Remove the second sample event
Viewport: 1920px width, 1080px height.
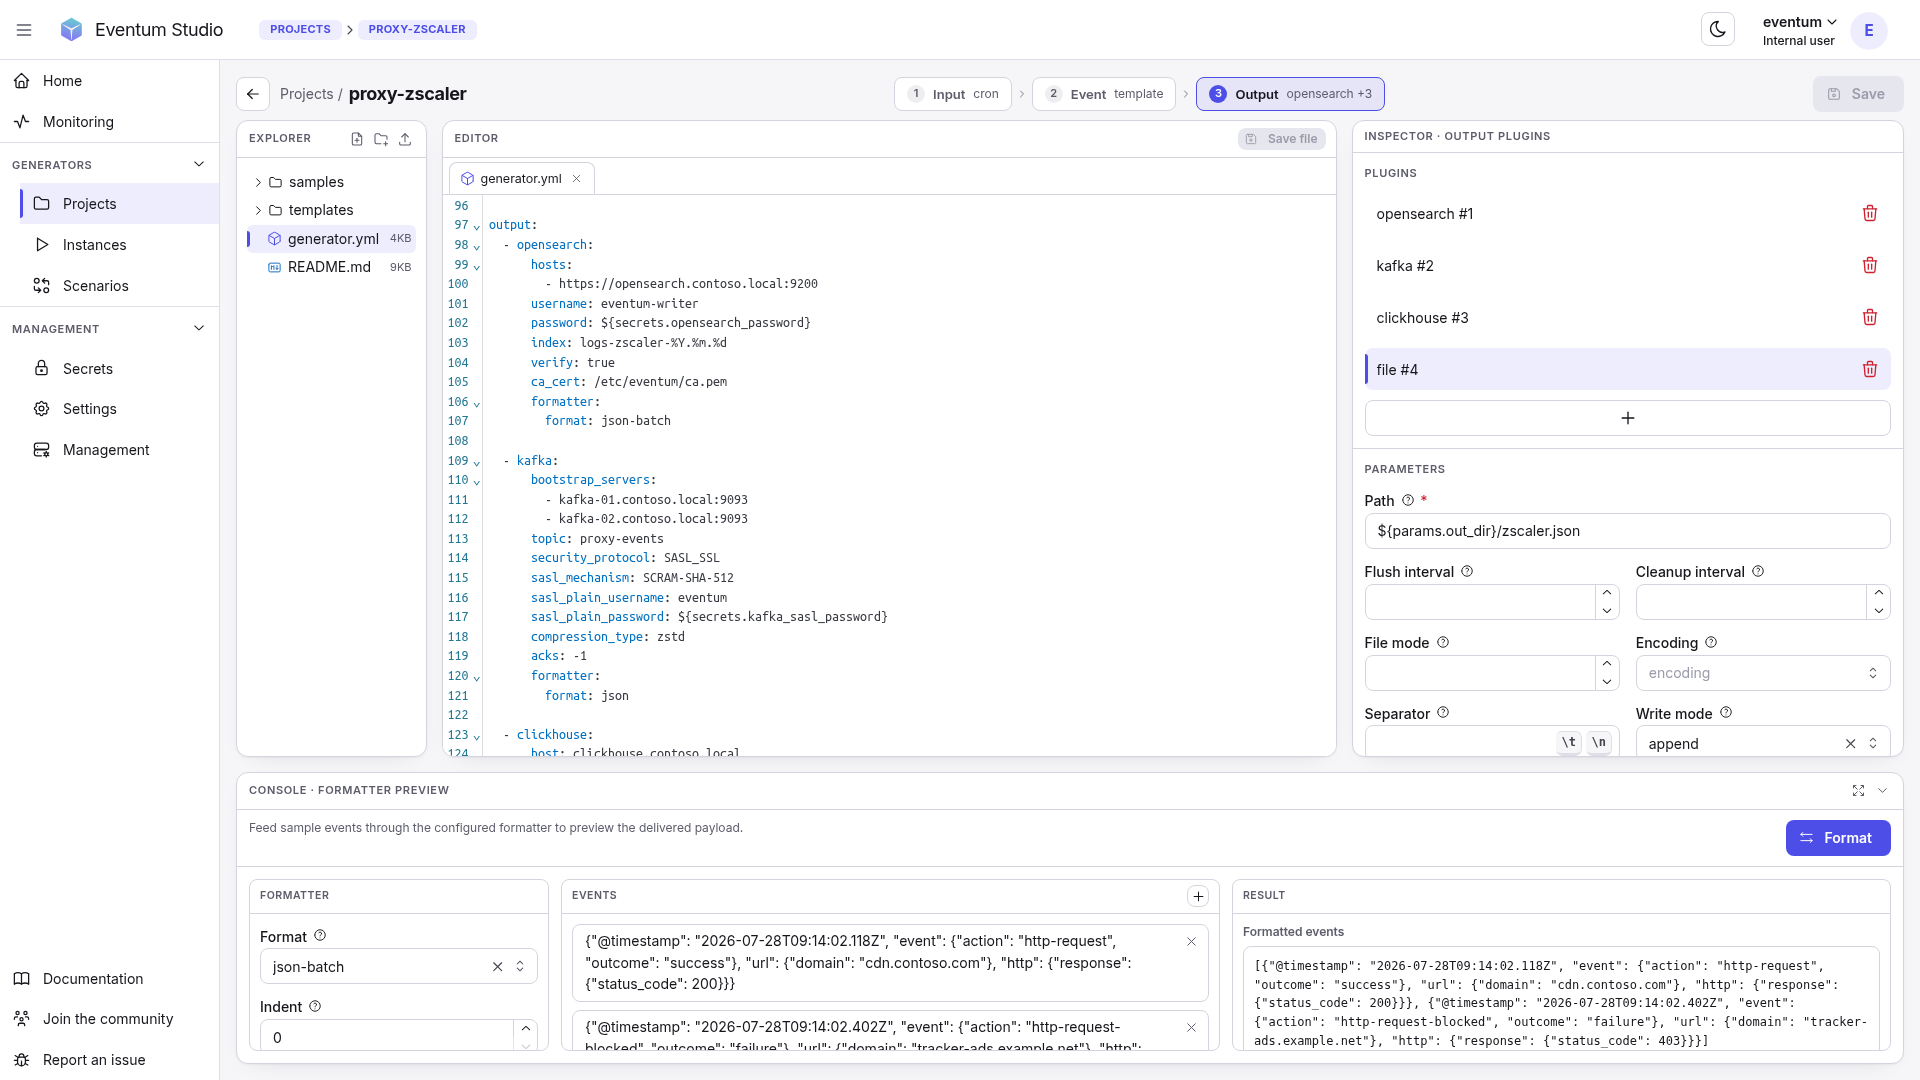pyautogui.click(x=1191, y=1028)
